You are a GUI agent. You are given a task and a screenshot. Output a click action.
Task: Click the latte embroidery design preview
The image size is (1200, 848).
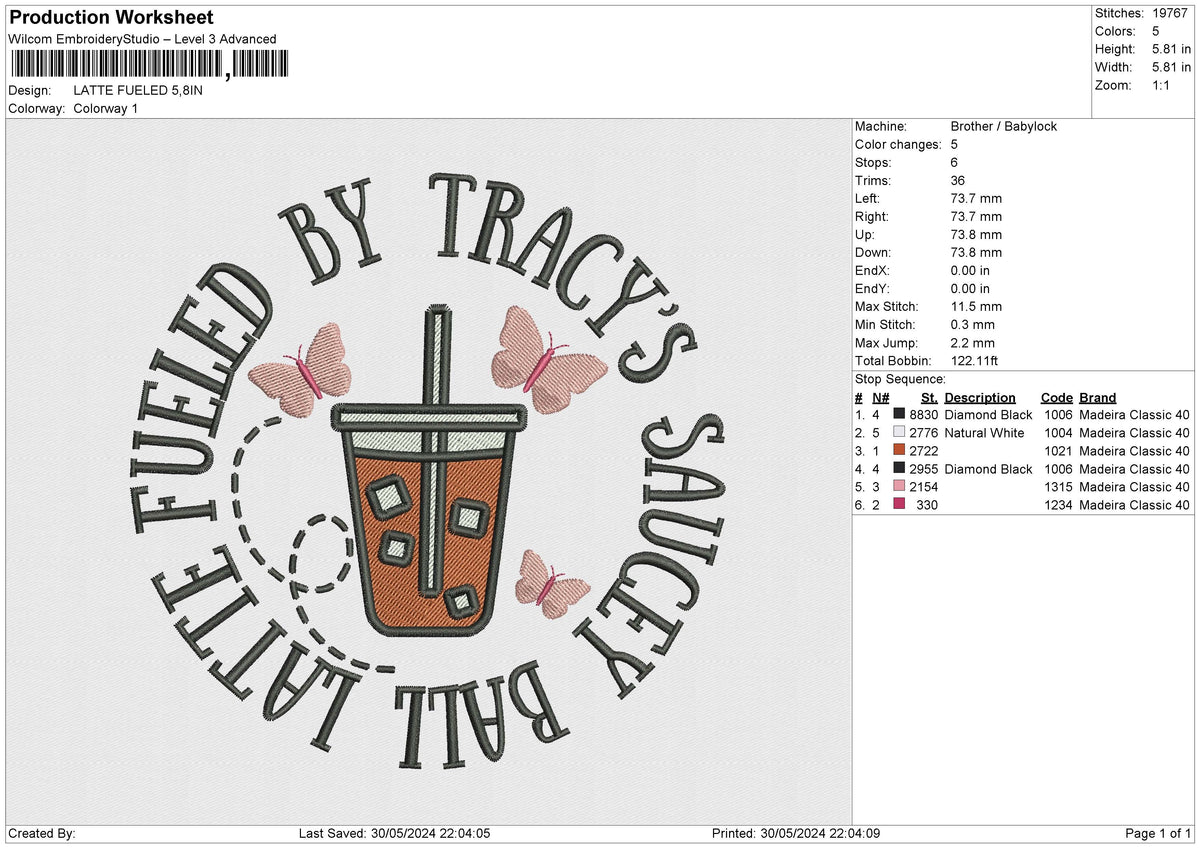[428, 470]
